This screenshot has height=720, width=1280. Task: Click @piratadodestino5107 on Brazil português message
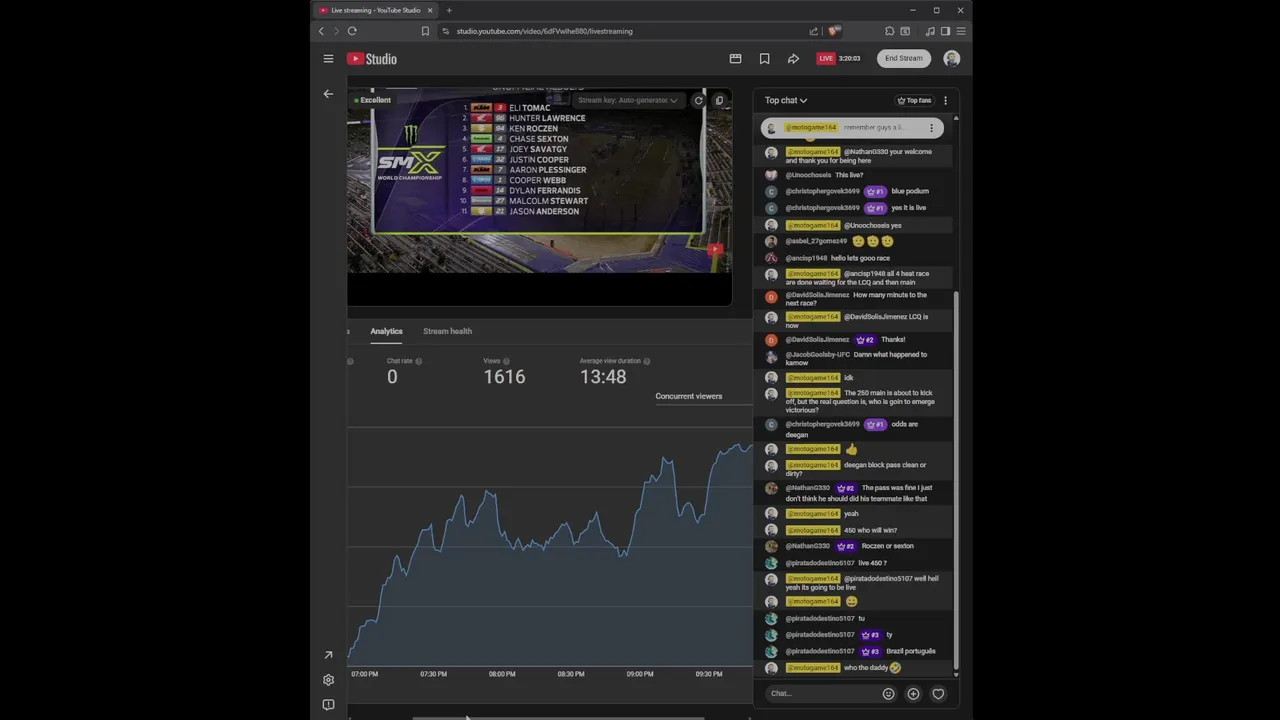[x=820, y=651]
